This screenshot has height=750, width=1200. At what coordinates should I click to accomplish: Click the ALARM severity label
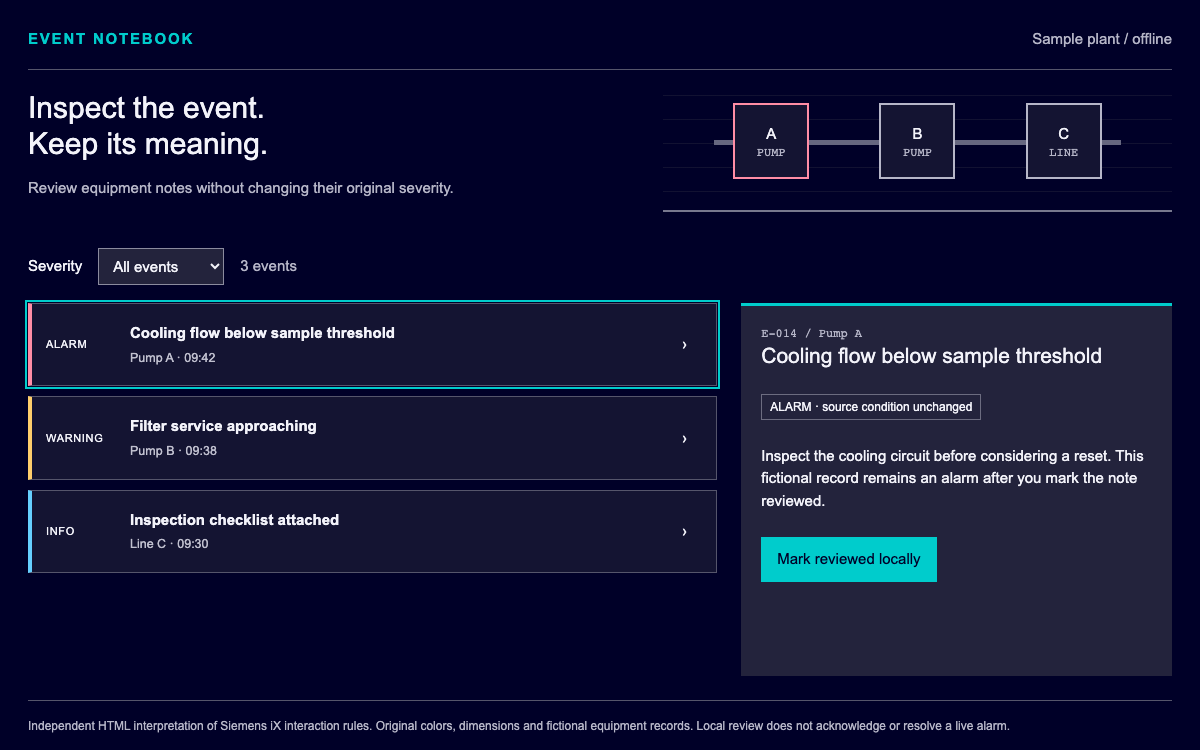point(66,344)
